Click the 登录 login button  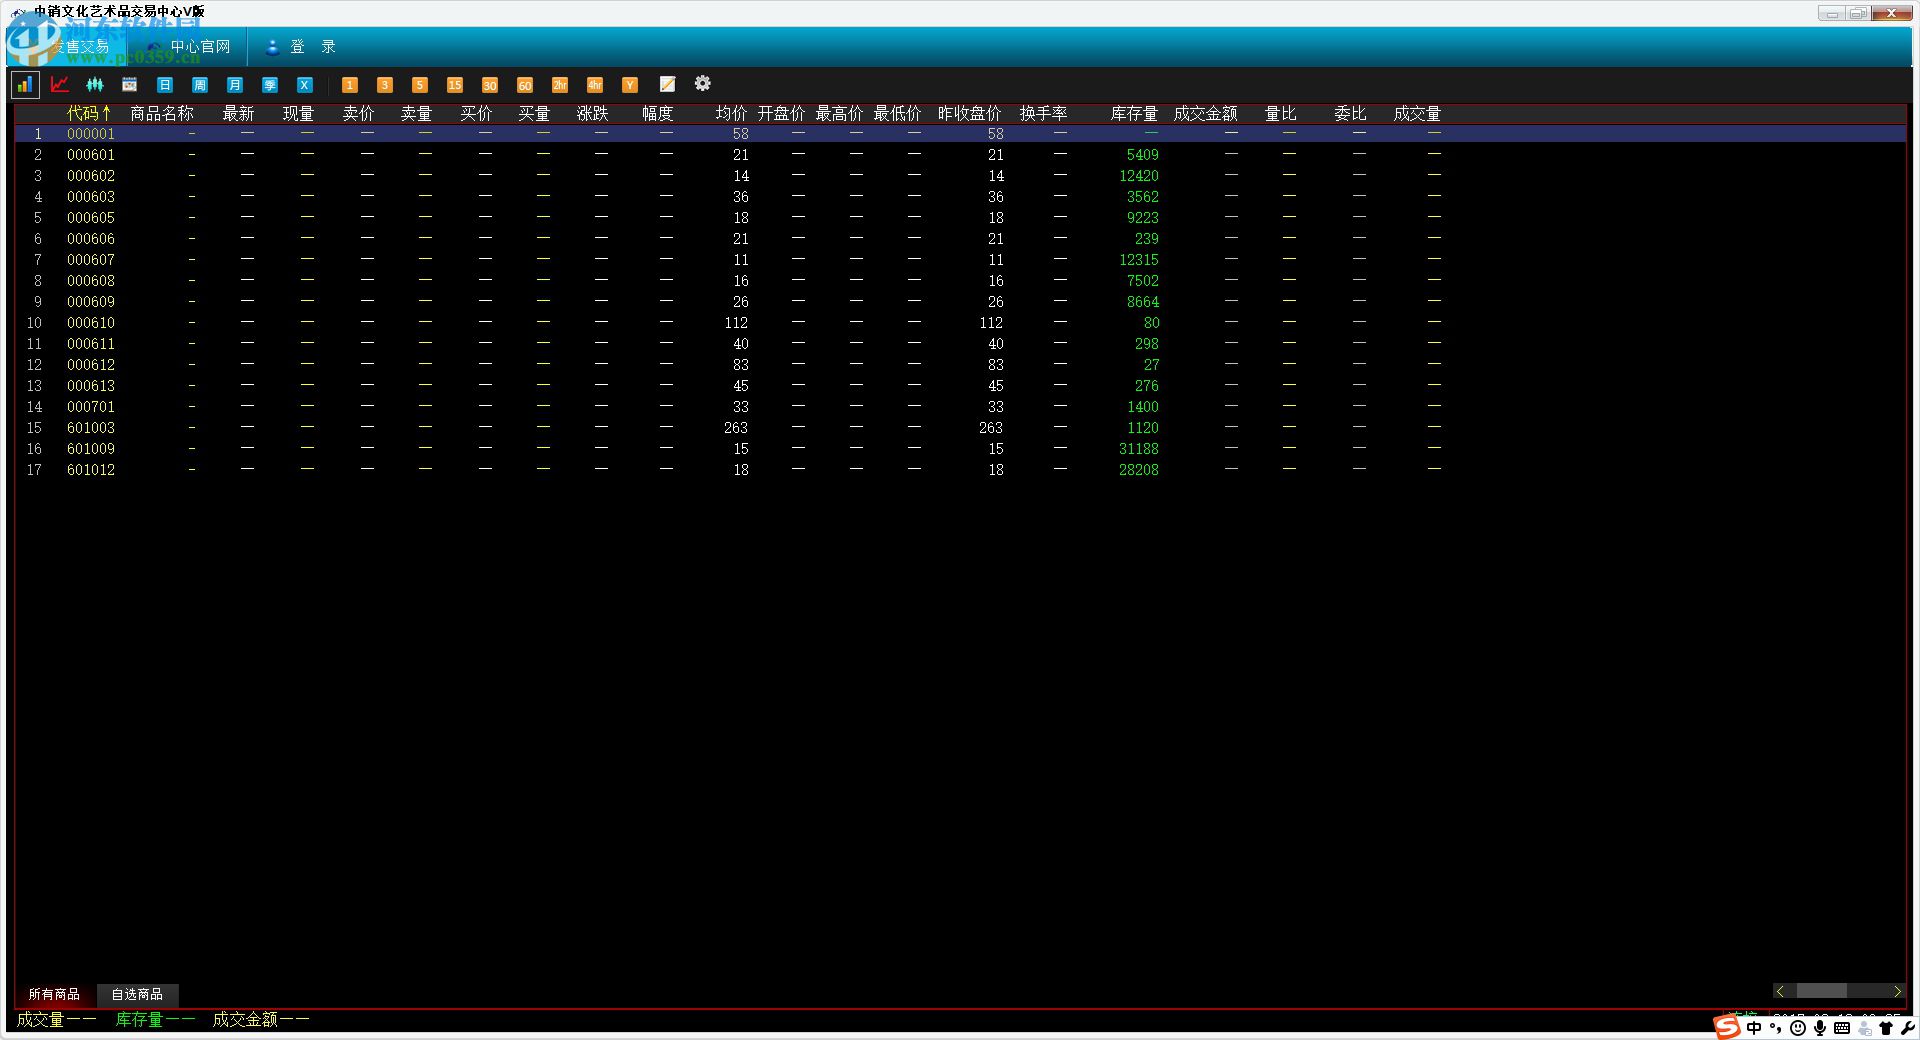point(301,47)
